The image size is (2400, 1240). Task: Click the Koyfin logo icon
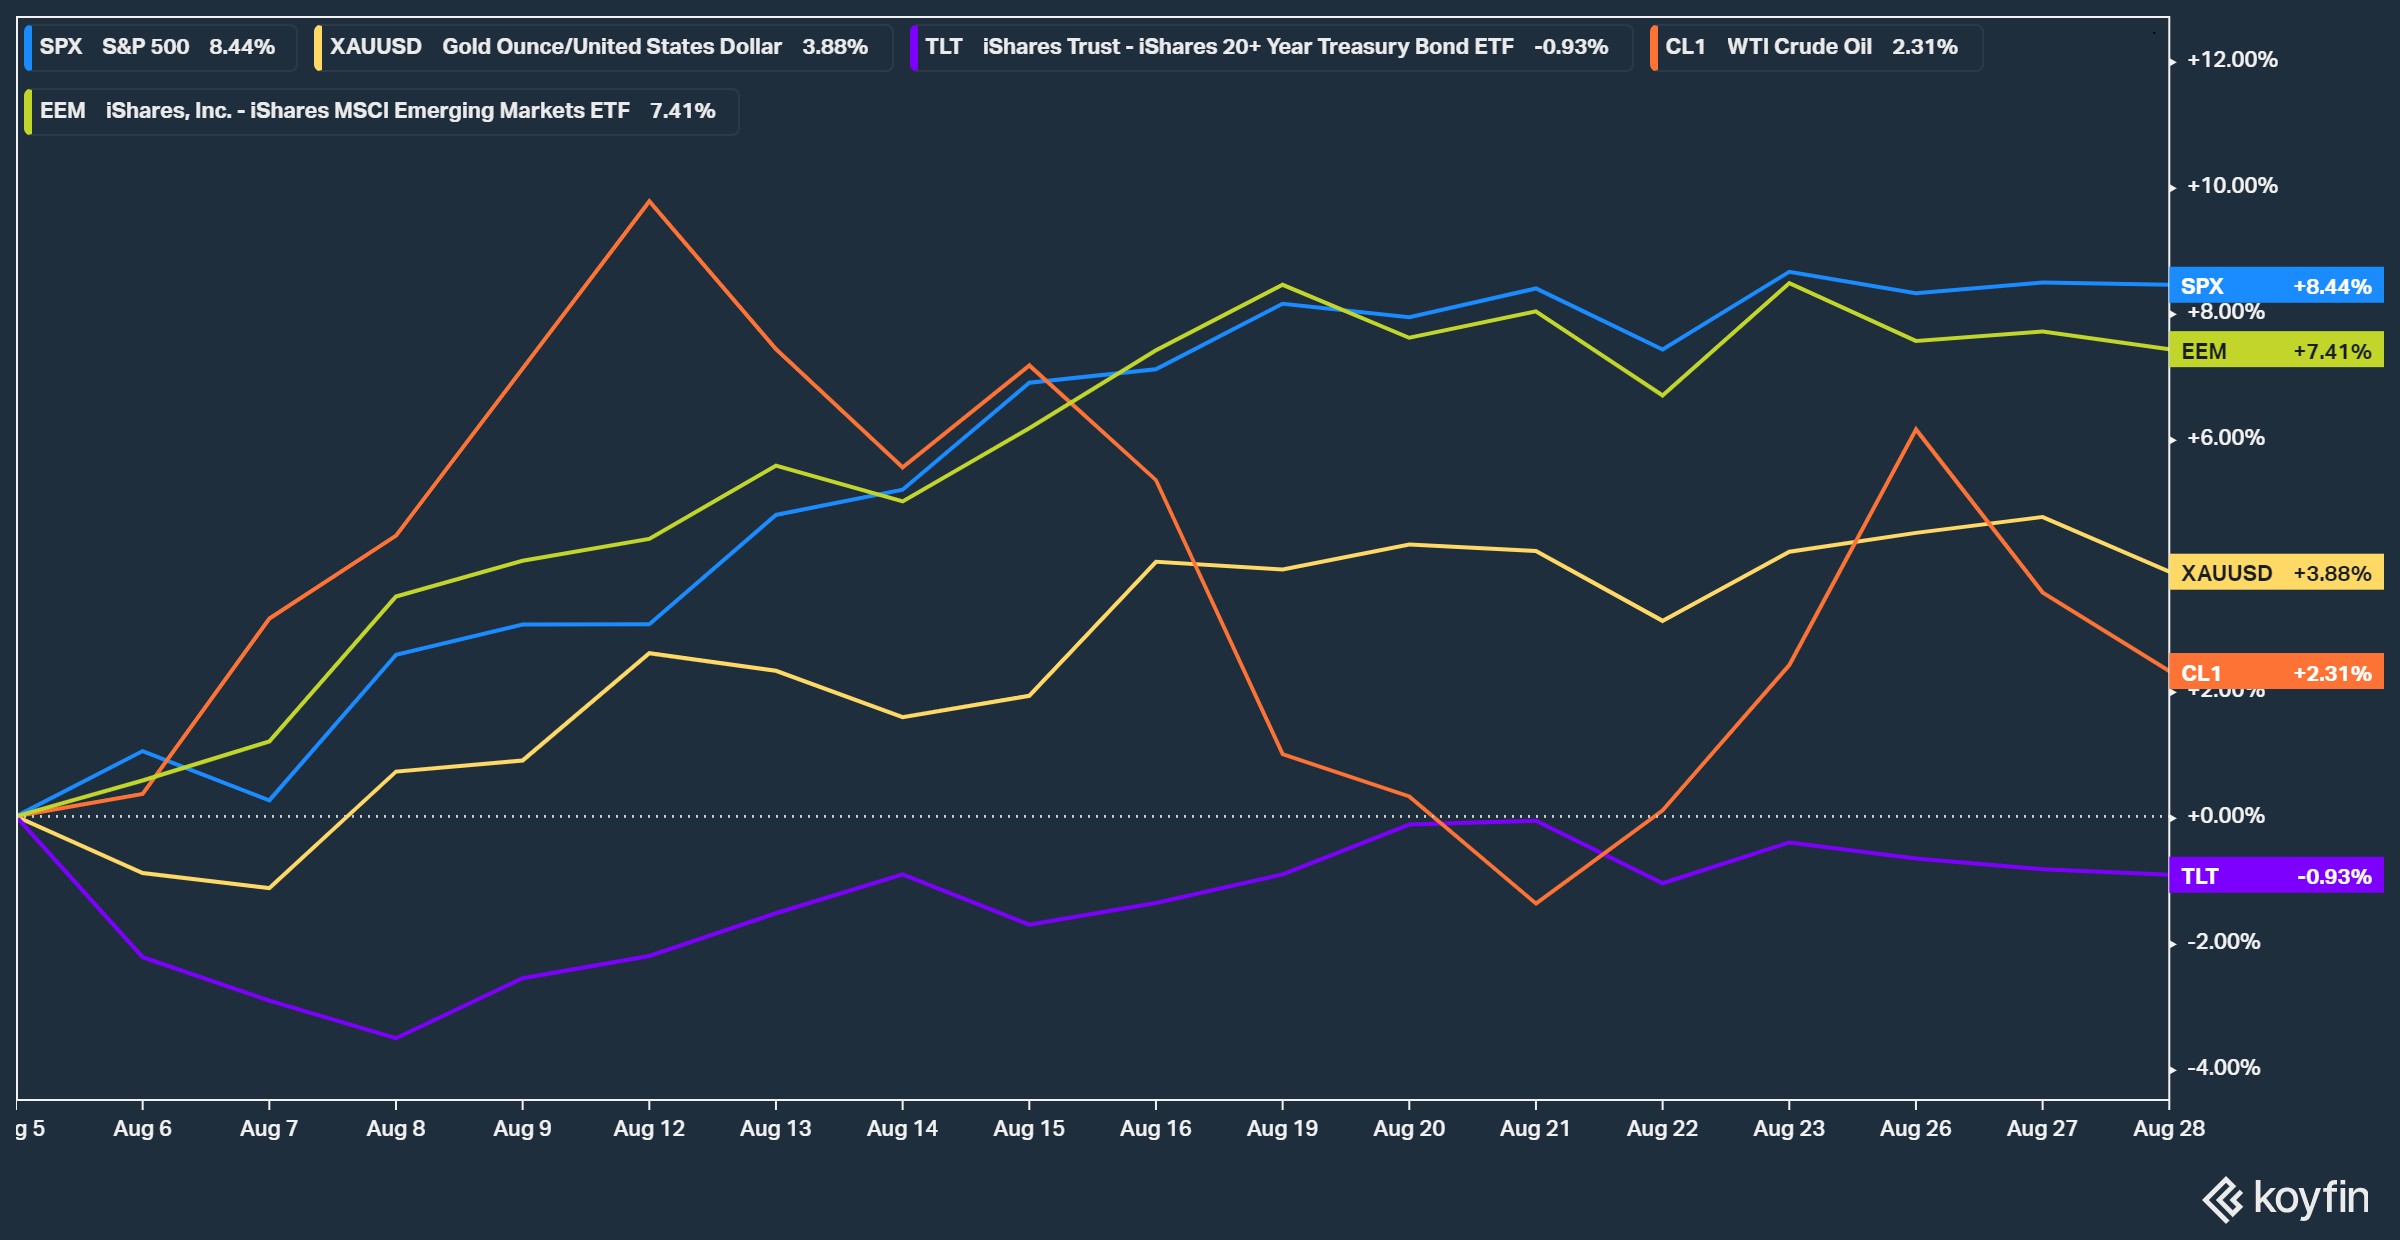[x=2224, y=1199]
